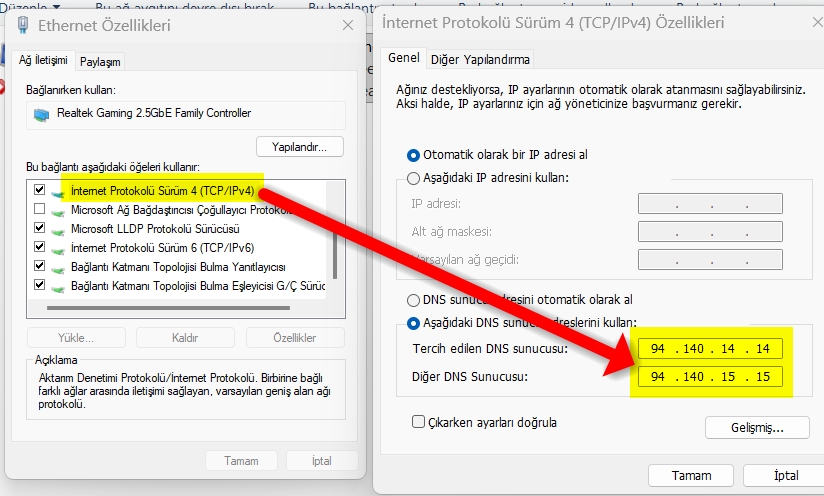Enable Microsoft Ağ Bağdaştırıcısı Çoğullayıcı checkbox
The image size is (824, 496).
[x=39, y=209]
